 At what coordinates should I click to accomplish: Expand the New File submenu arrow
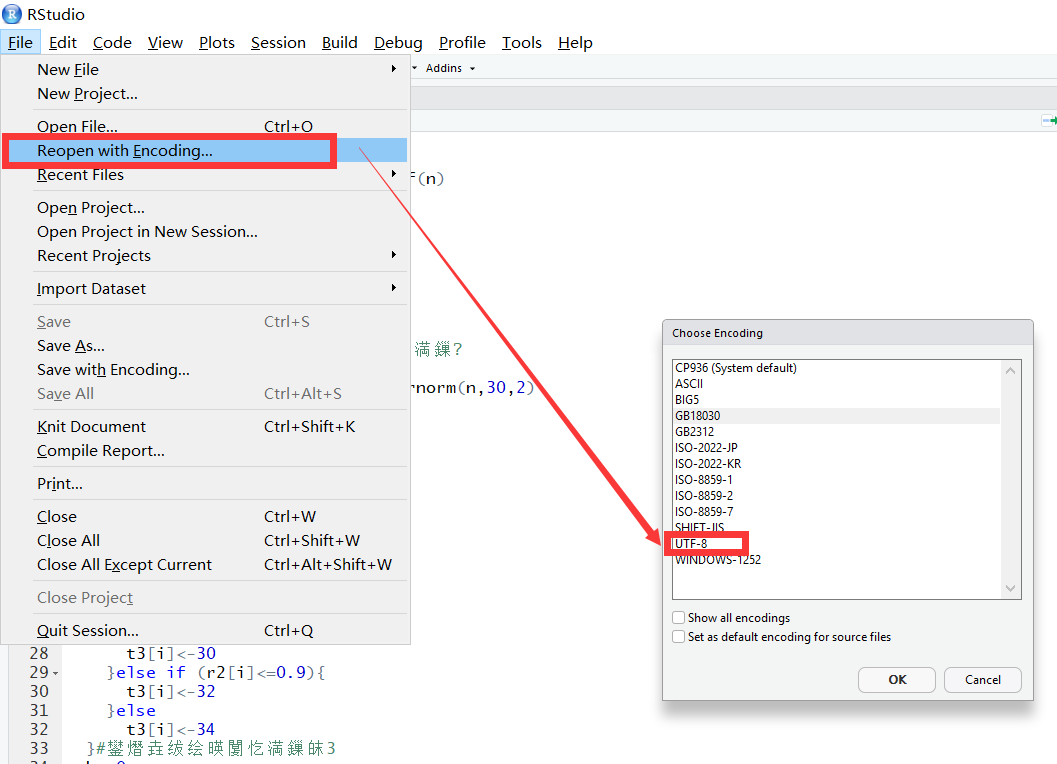click(x=394, y=69)
